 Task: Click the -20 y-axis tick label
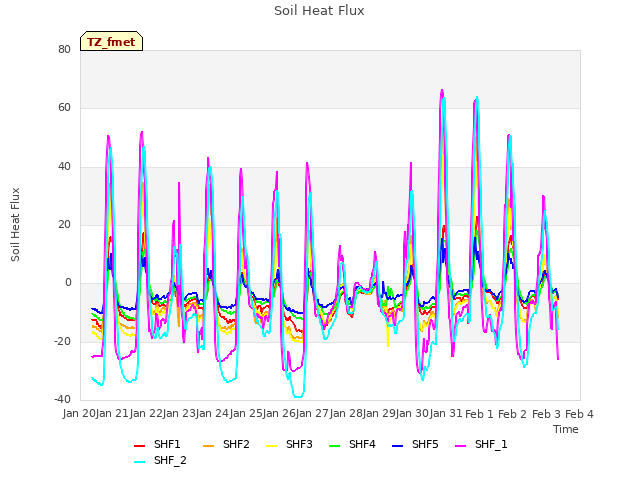(x=62, y=341)
